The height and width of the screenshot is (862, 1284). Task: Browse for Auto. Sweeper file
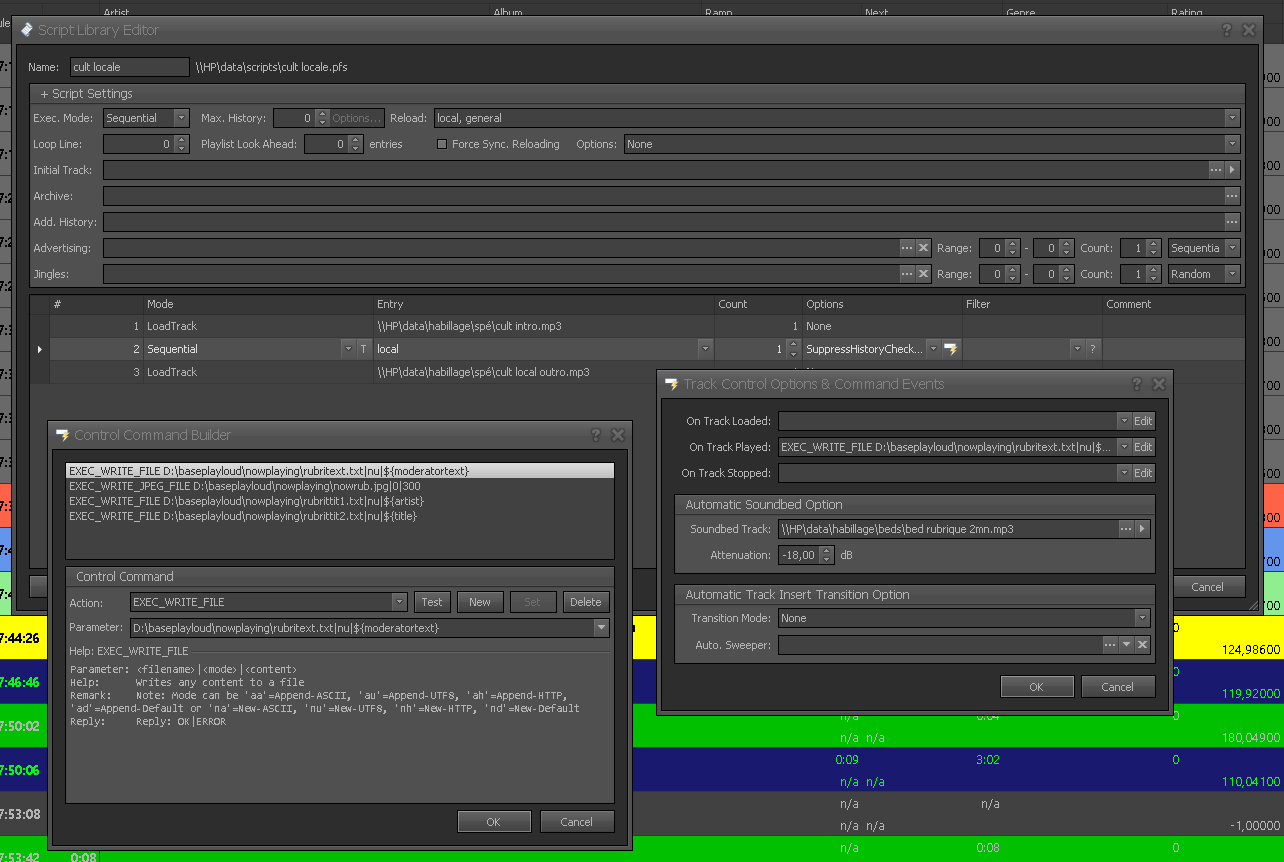(1109, 645)
